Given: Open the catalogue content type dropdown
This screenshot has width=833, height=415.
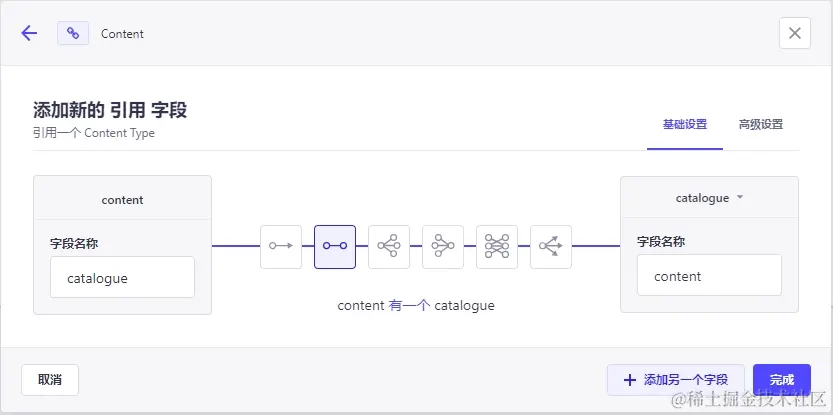Looking at the screenshot, I should tap(709, 198).
